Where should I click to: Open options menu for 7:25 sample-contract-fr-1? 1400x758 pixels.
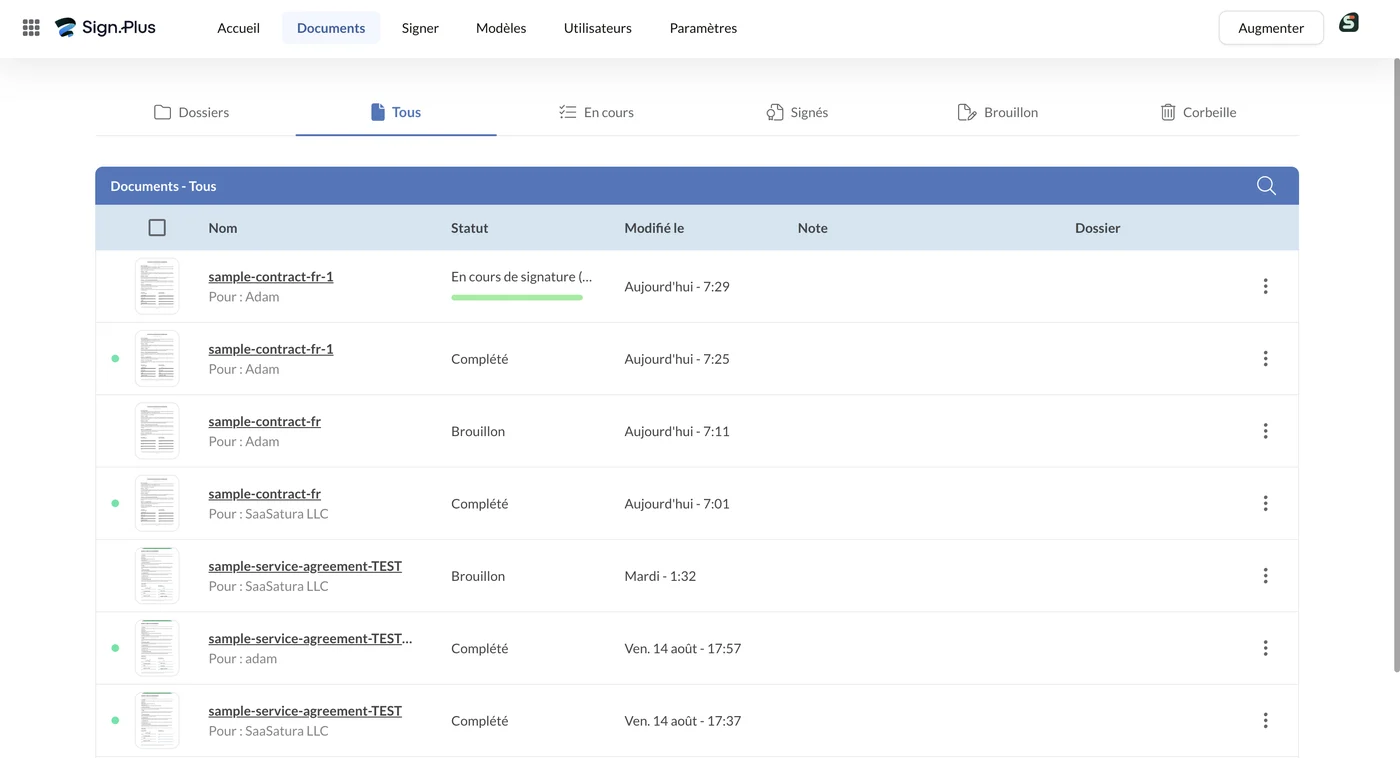point(1265,358)
